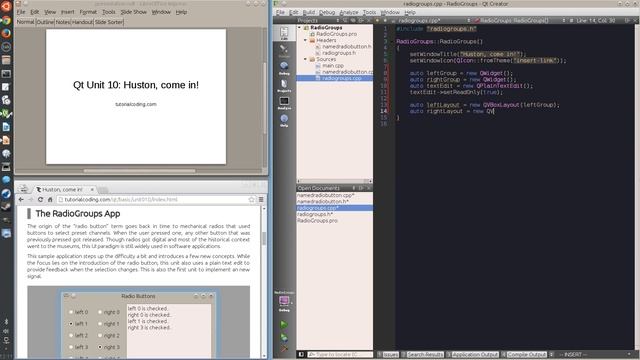The width and height of the screenshot is (640, 360).
Task: Open Qt Creator icon in the launcher
Action: (6, 113)
